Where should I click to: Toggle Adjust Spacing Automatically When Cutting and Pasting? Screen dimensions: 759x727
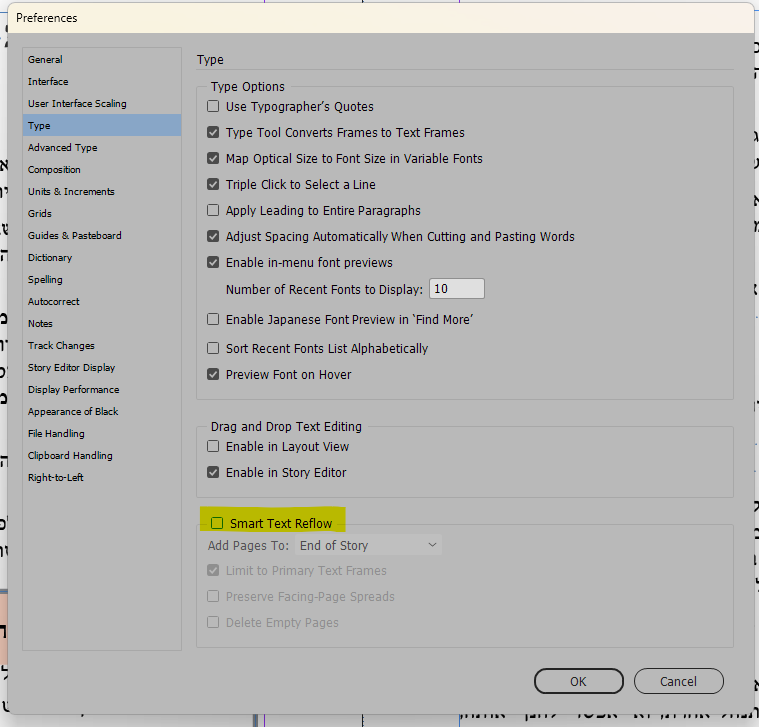pyautogui.click(x=213, y=236)
